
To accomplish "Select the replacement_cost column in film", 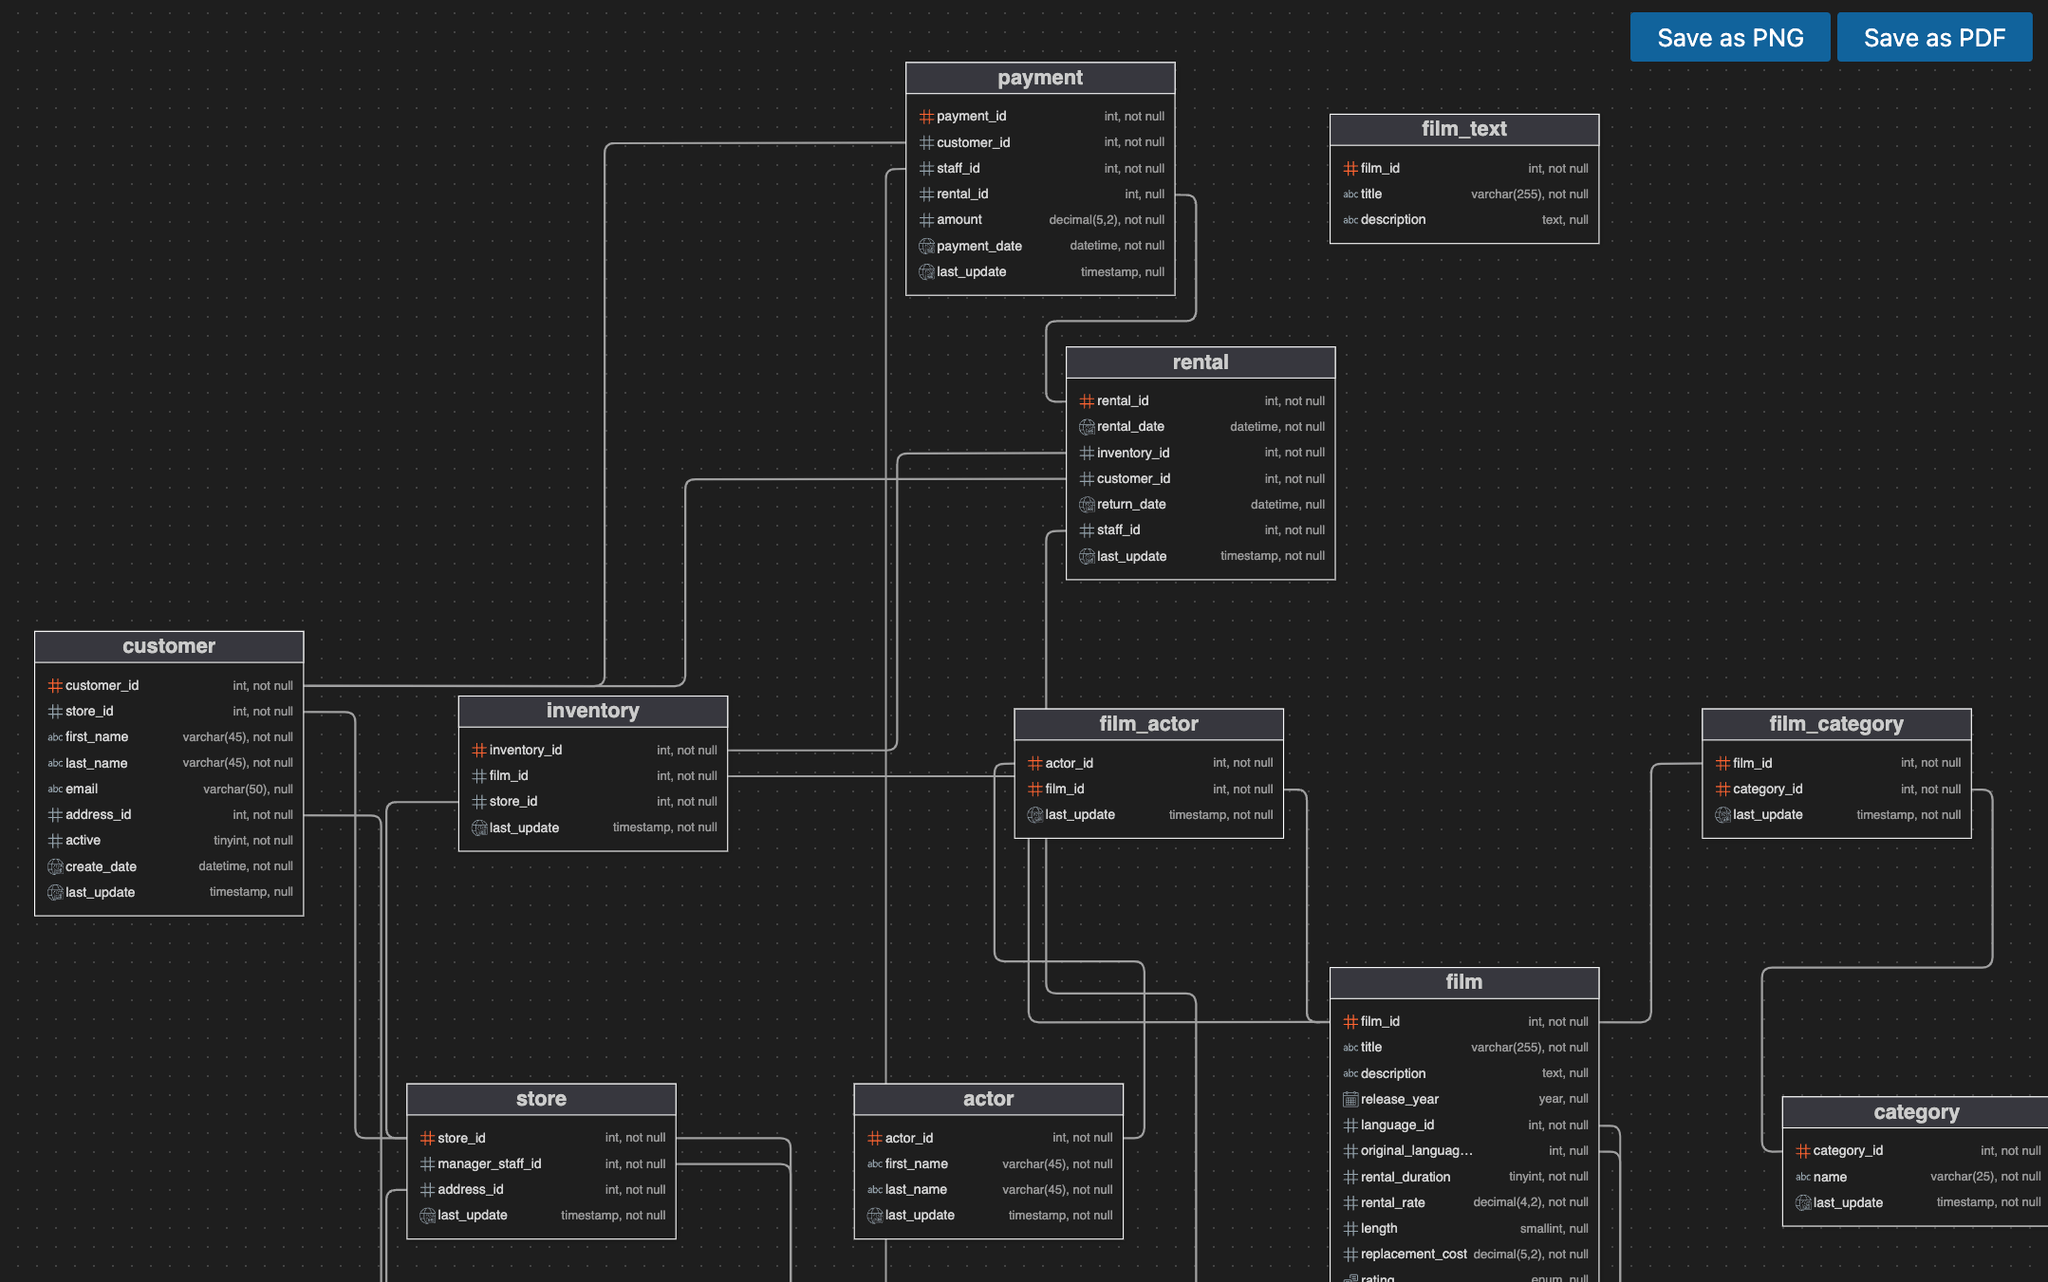I will coord(1464,1254).
